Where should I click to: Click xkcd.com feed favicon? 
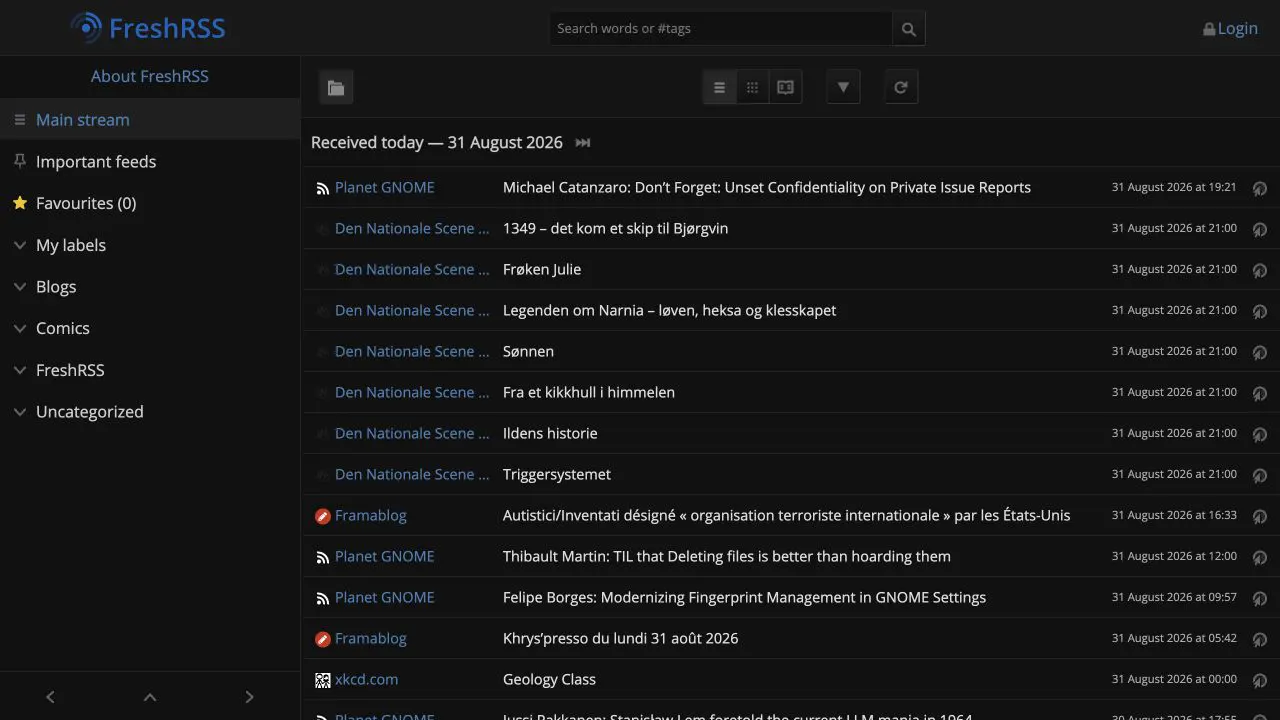[323, 680]
